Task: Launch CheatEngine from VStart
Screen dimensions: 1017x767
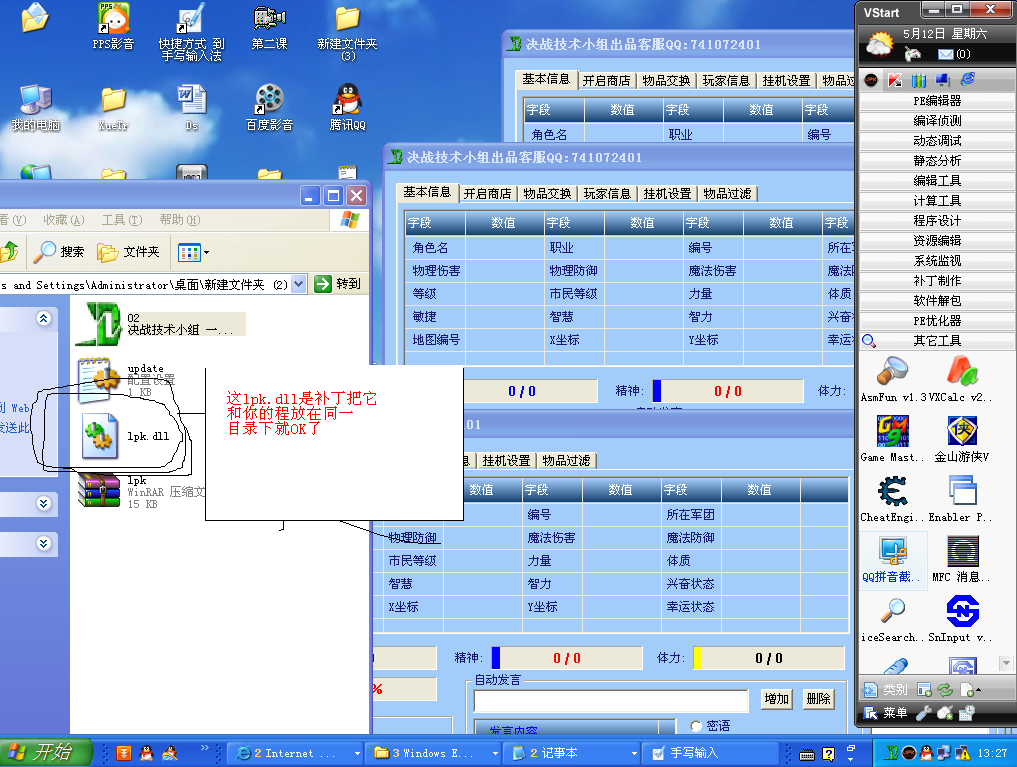Action: click(x=893, y=499)
